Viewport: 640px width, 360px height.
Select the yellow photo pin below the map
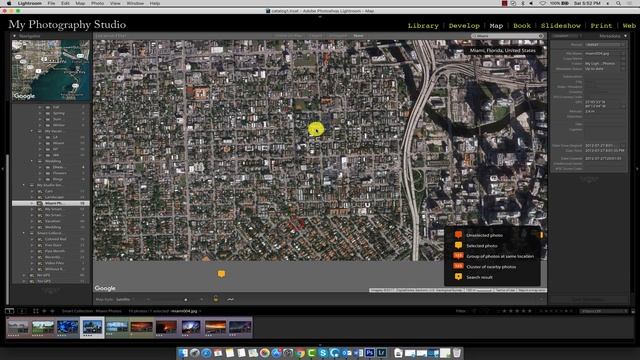pos(221,274)
